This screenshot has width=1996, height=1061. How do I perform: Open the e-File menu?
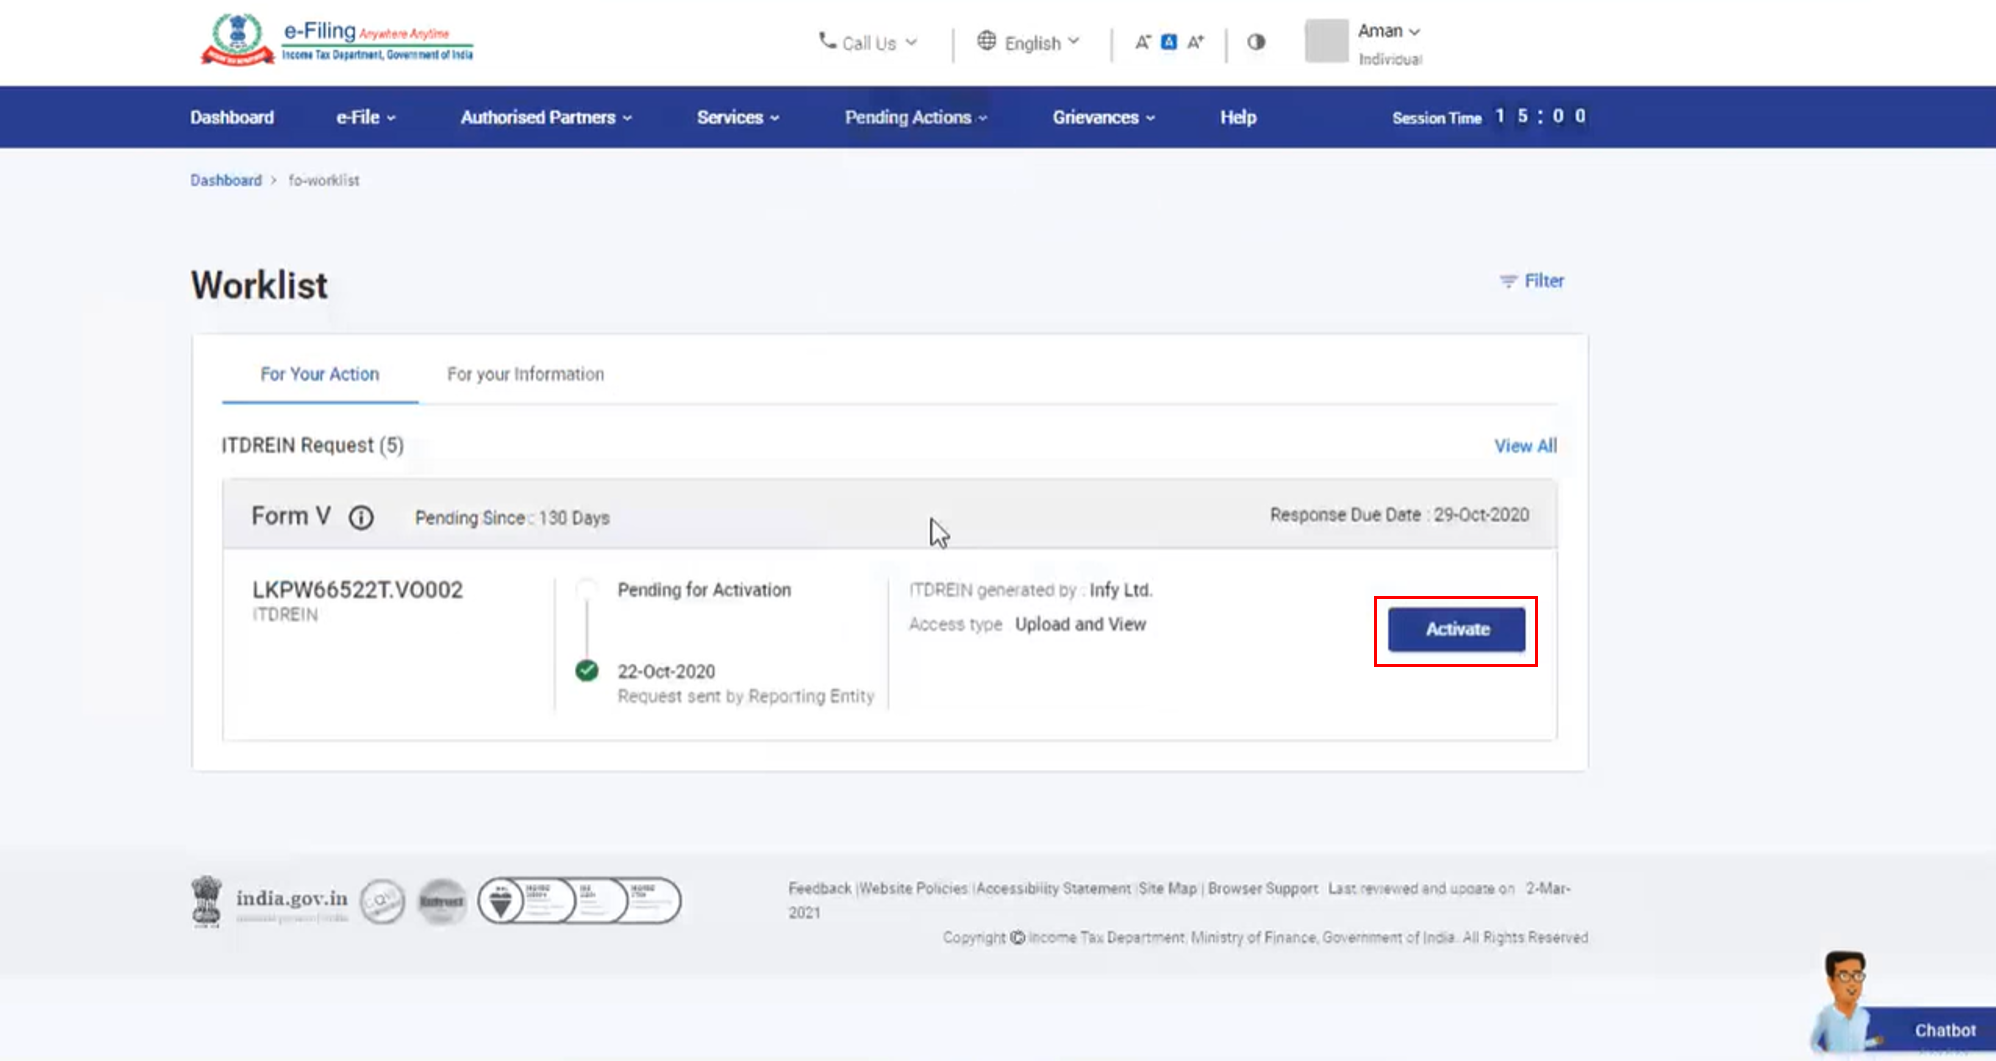click(x=365, y=117)
